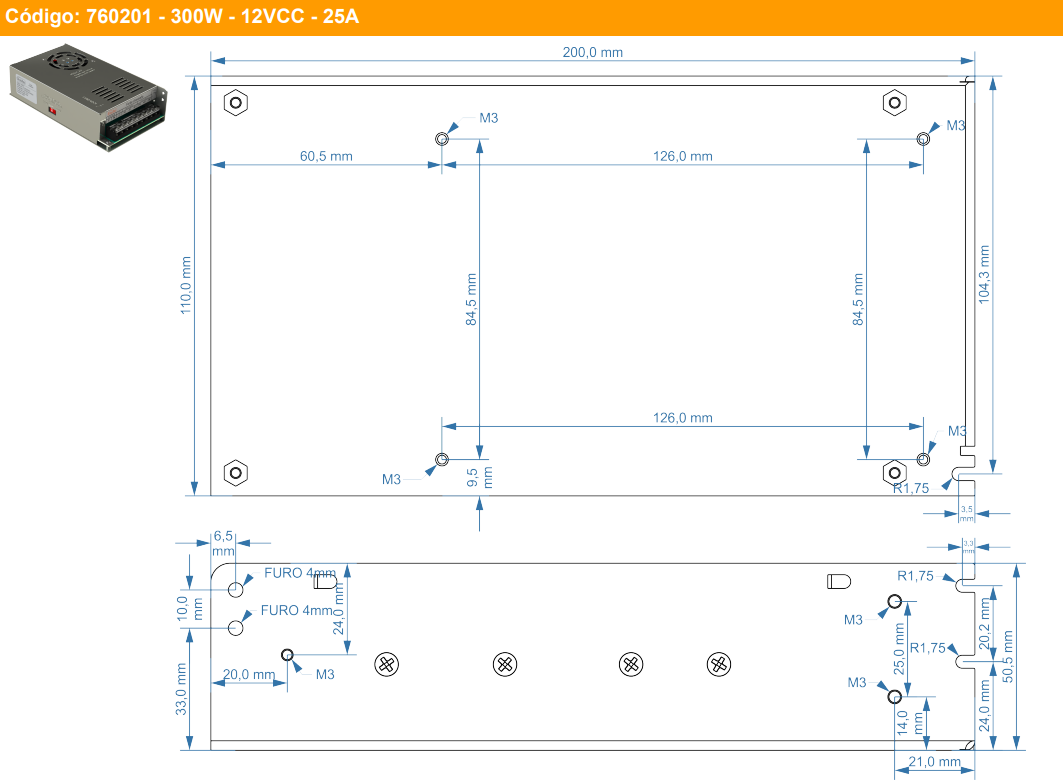Click the '50,5 mm' dimension label
Image resolution: width=1063 pixels, height=783 pixels.
(x=1007, y=656)
